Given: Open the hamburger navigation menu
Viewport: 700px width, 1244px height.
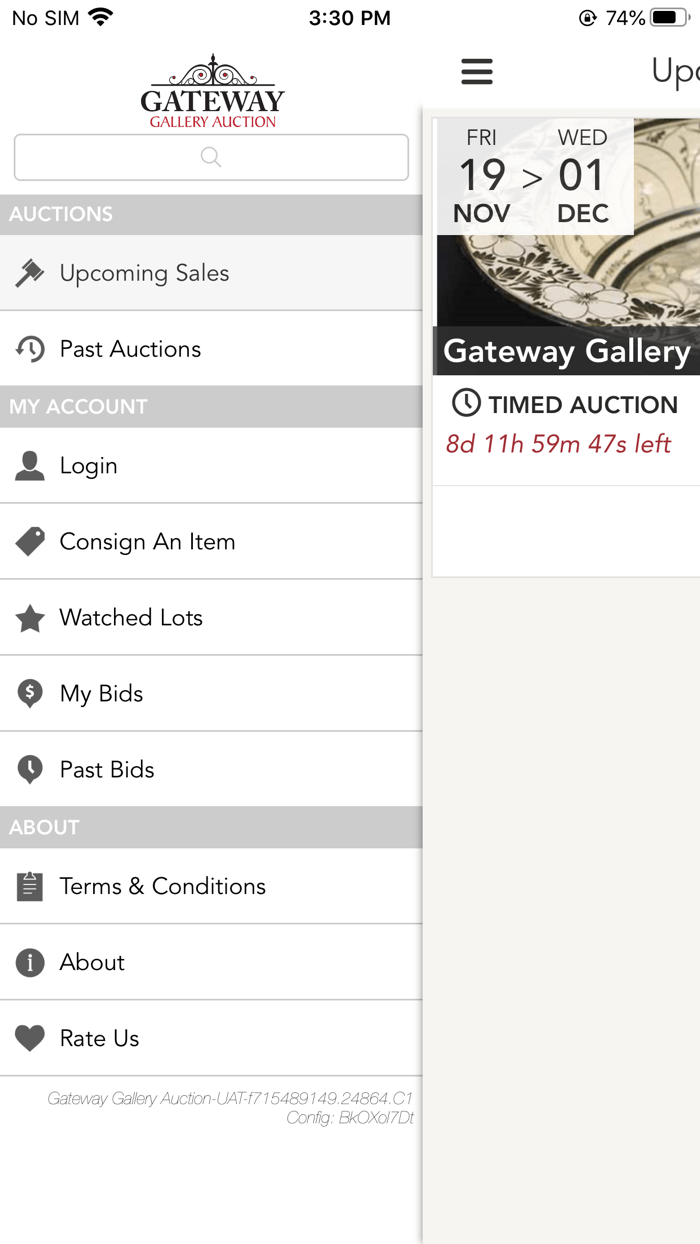Looking at the screenshot, I should [477, 71].
